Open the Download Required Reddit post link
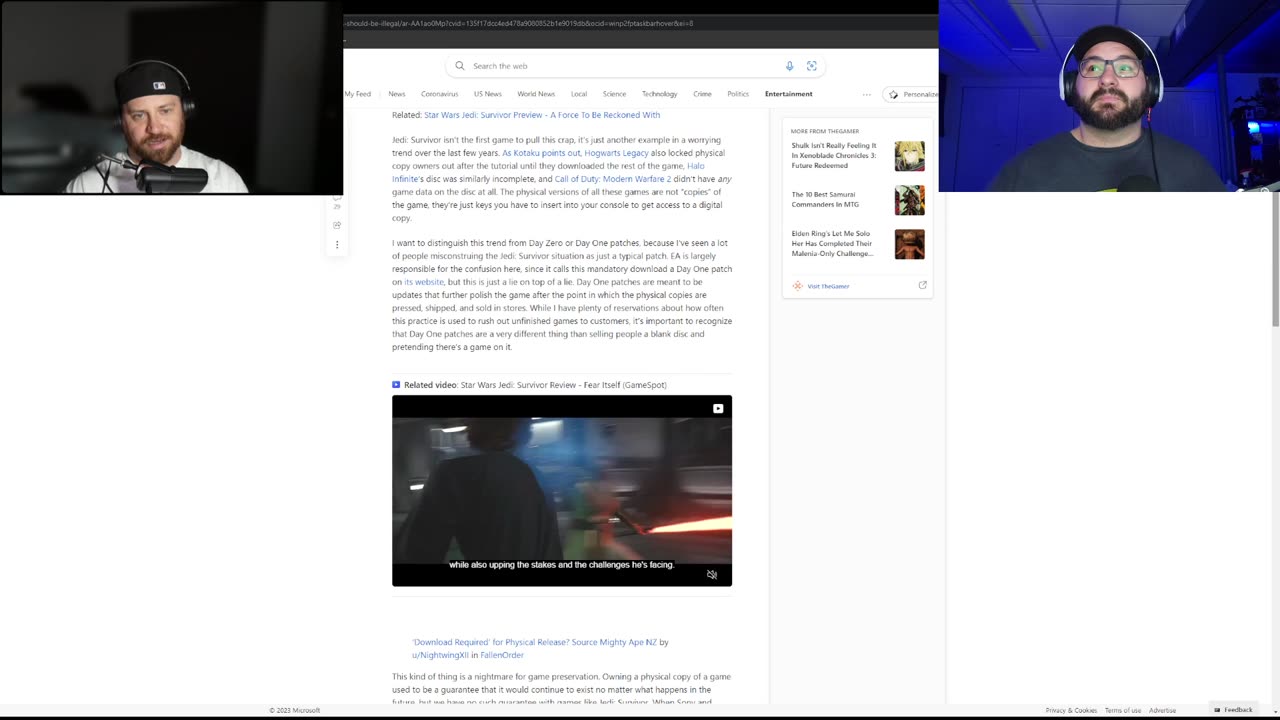The height and width of the screenshot is (720, 1280). point(535,642)
